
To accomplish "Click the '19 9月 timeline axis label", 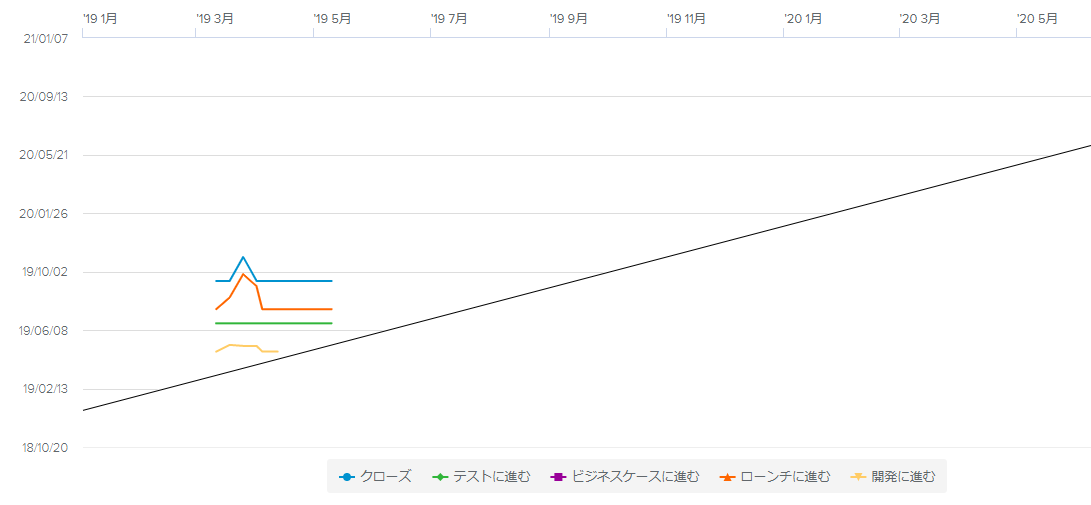I will click(x=569, y=18).
